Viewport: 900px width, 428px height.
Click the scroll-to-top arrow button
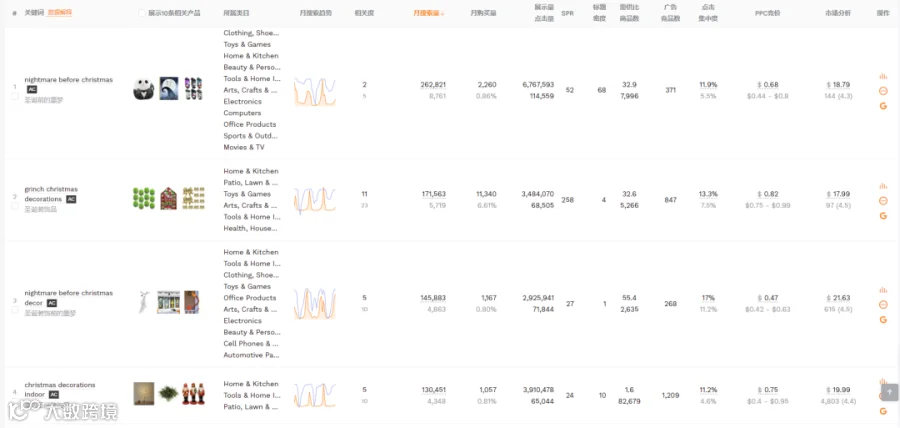point(890,392)
